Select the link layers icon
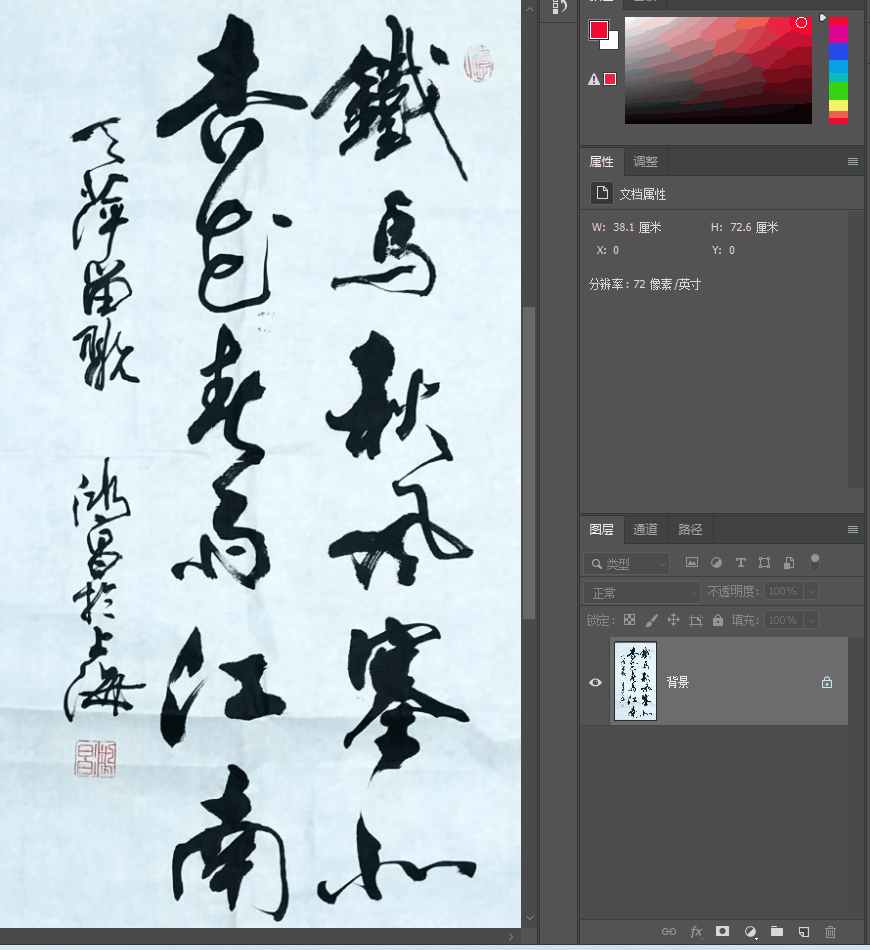This screenshot has height=950, width=870. click(668, 931)
